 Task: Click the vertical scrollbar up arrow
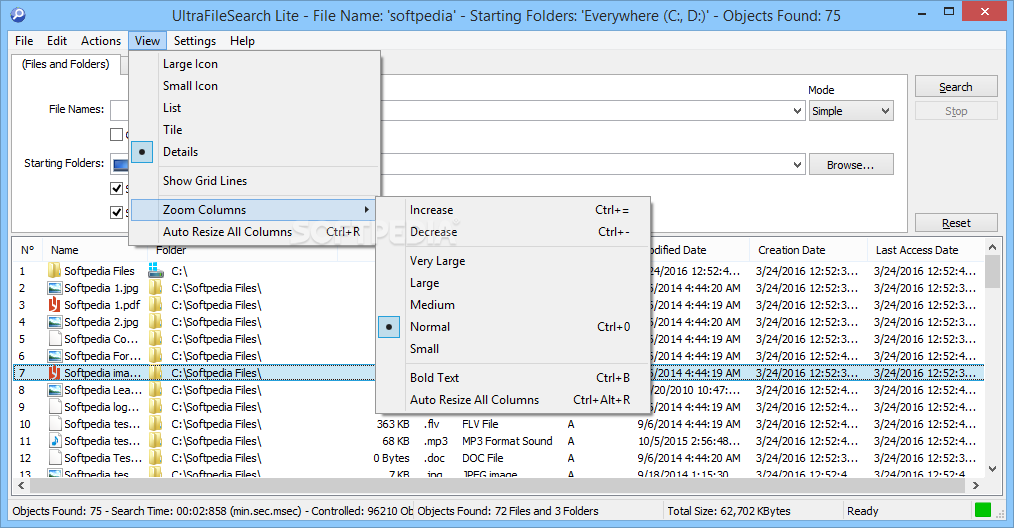992,247
